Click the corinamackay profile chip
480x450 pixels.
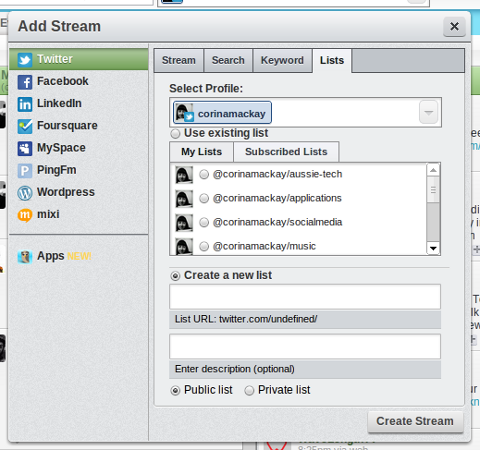click(222, 113)
